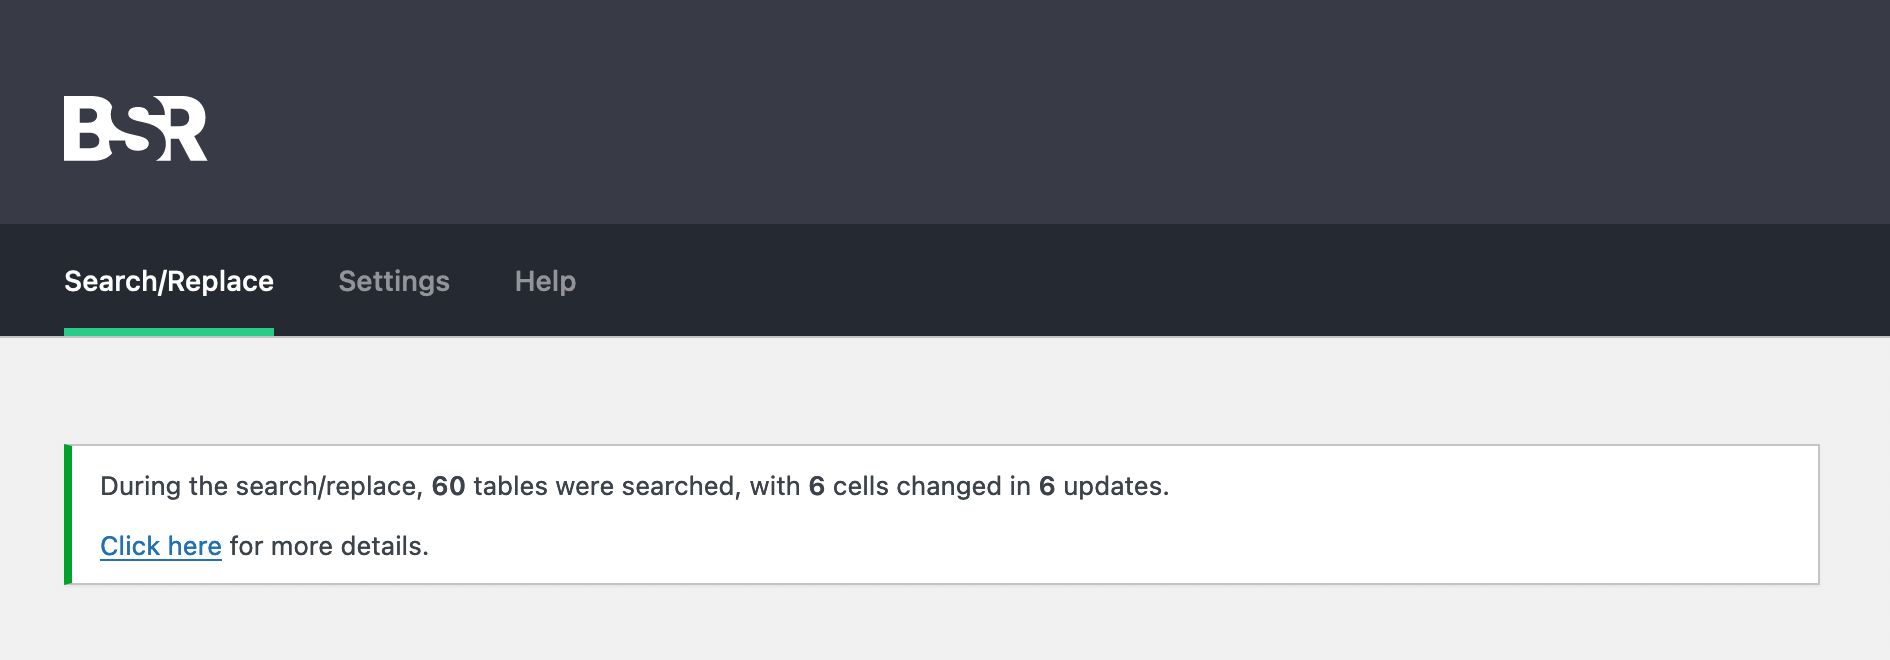Open the Help tab
The image size is (1890, 660).
pos(545,281)
